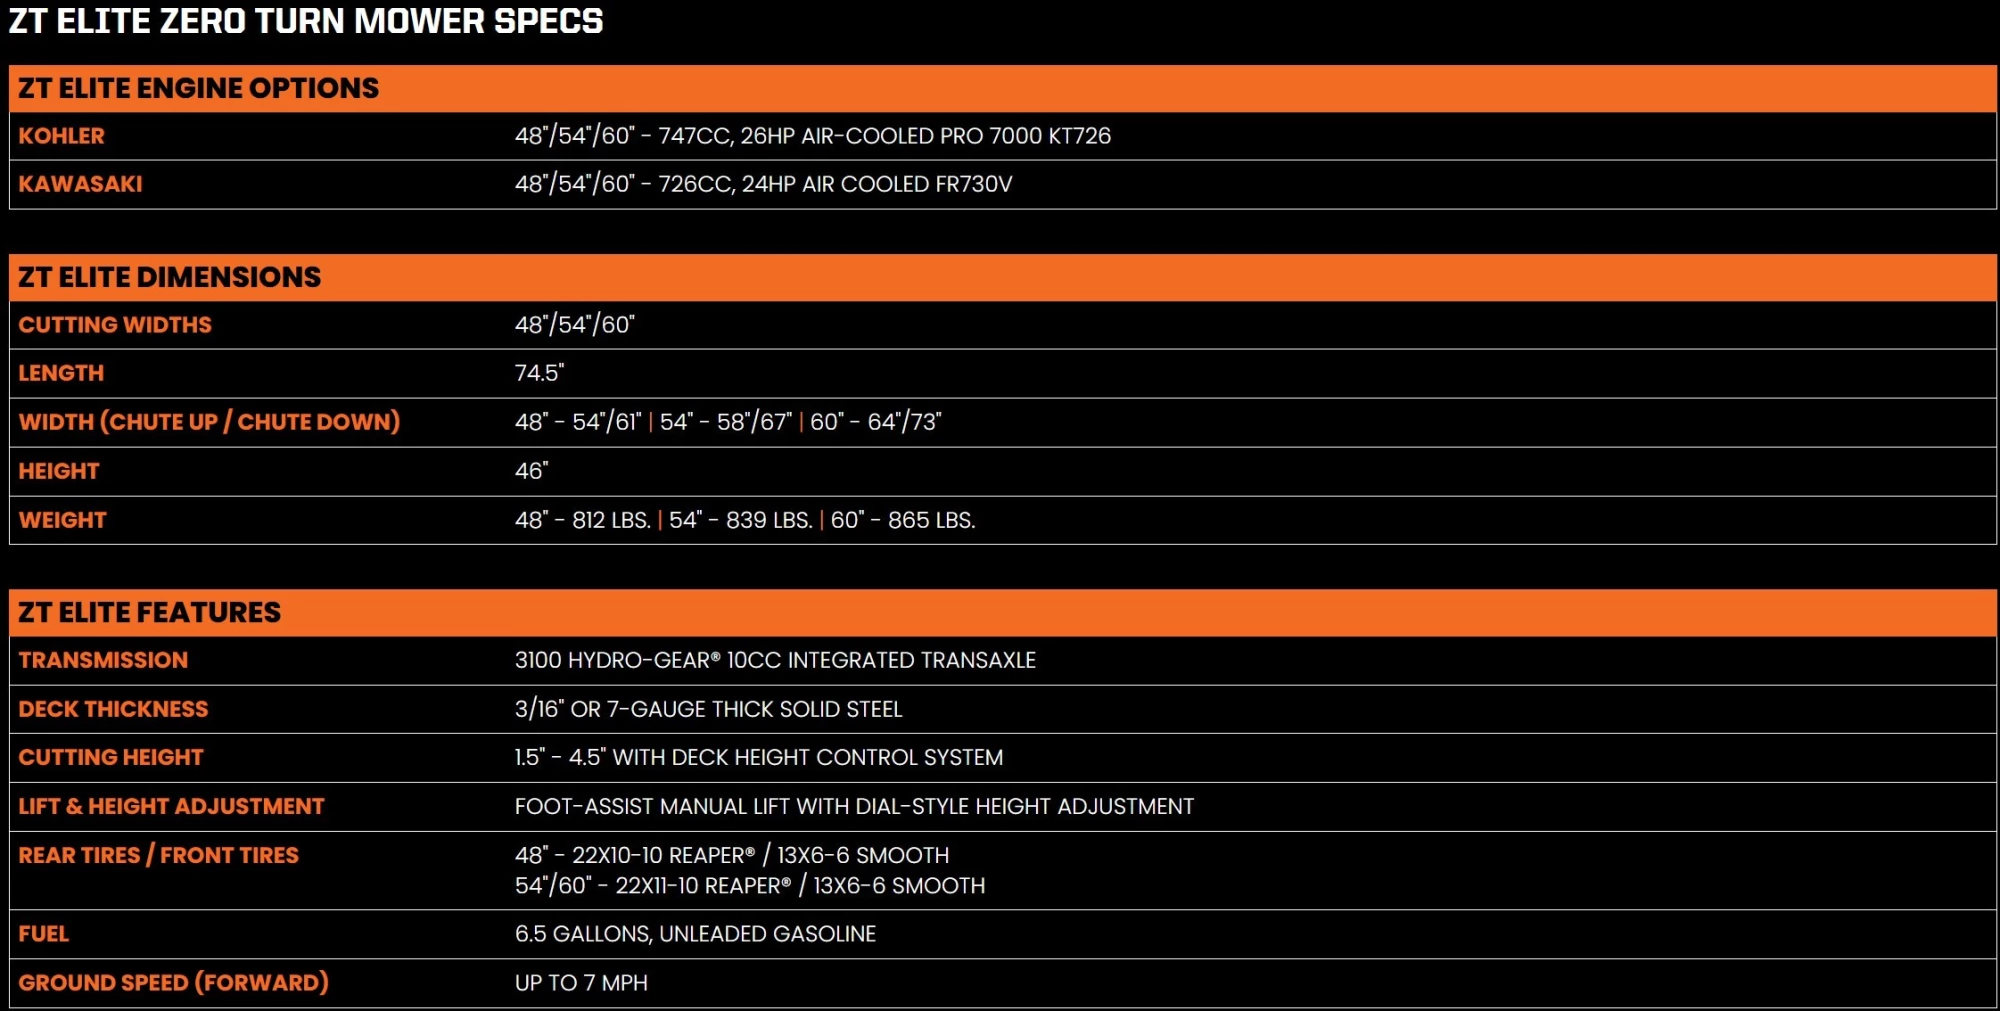Click the CUTTING HEIGHT label
This screenshot has width=2000, height=1011.
pyautogui.click(x=111, y=757)
